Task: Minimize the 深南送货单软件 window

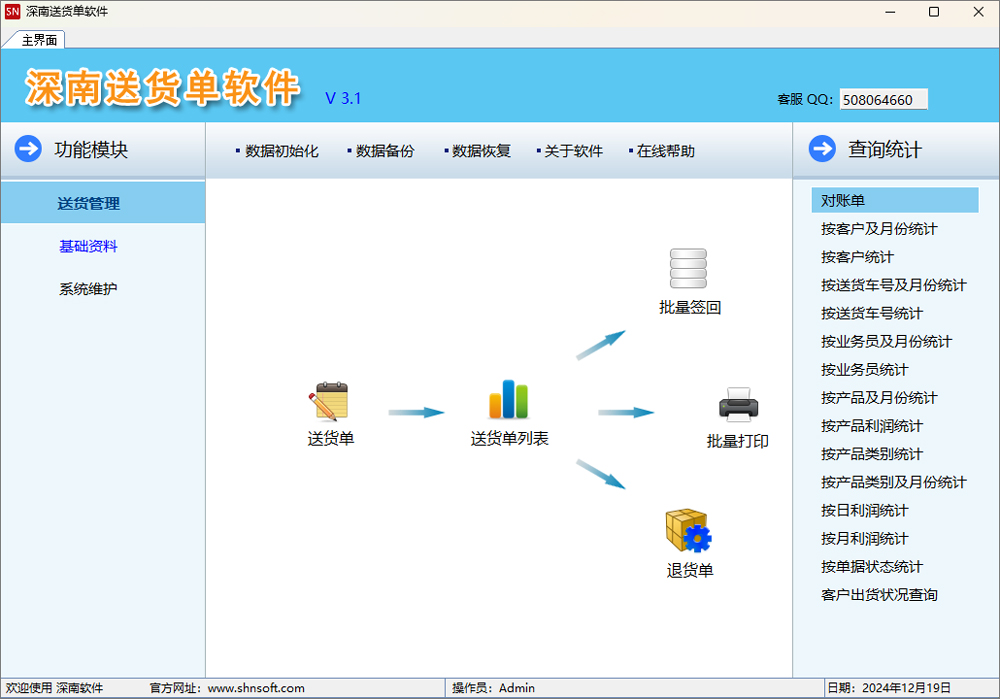Action: tap(890, 12)
